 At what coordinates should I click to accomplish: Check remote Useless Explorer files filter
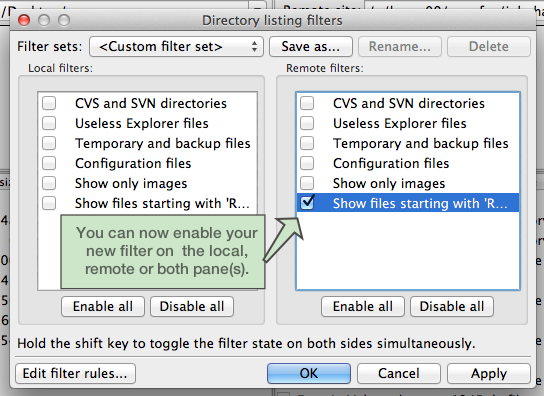307,123
